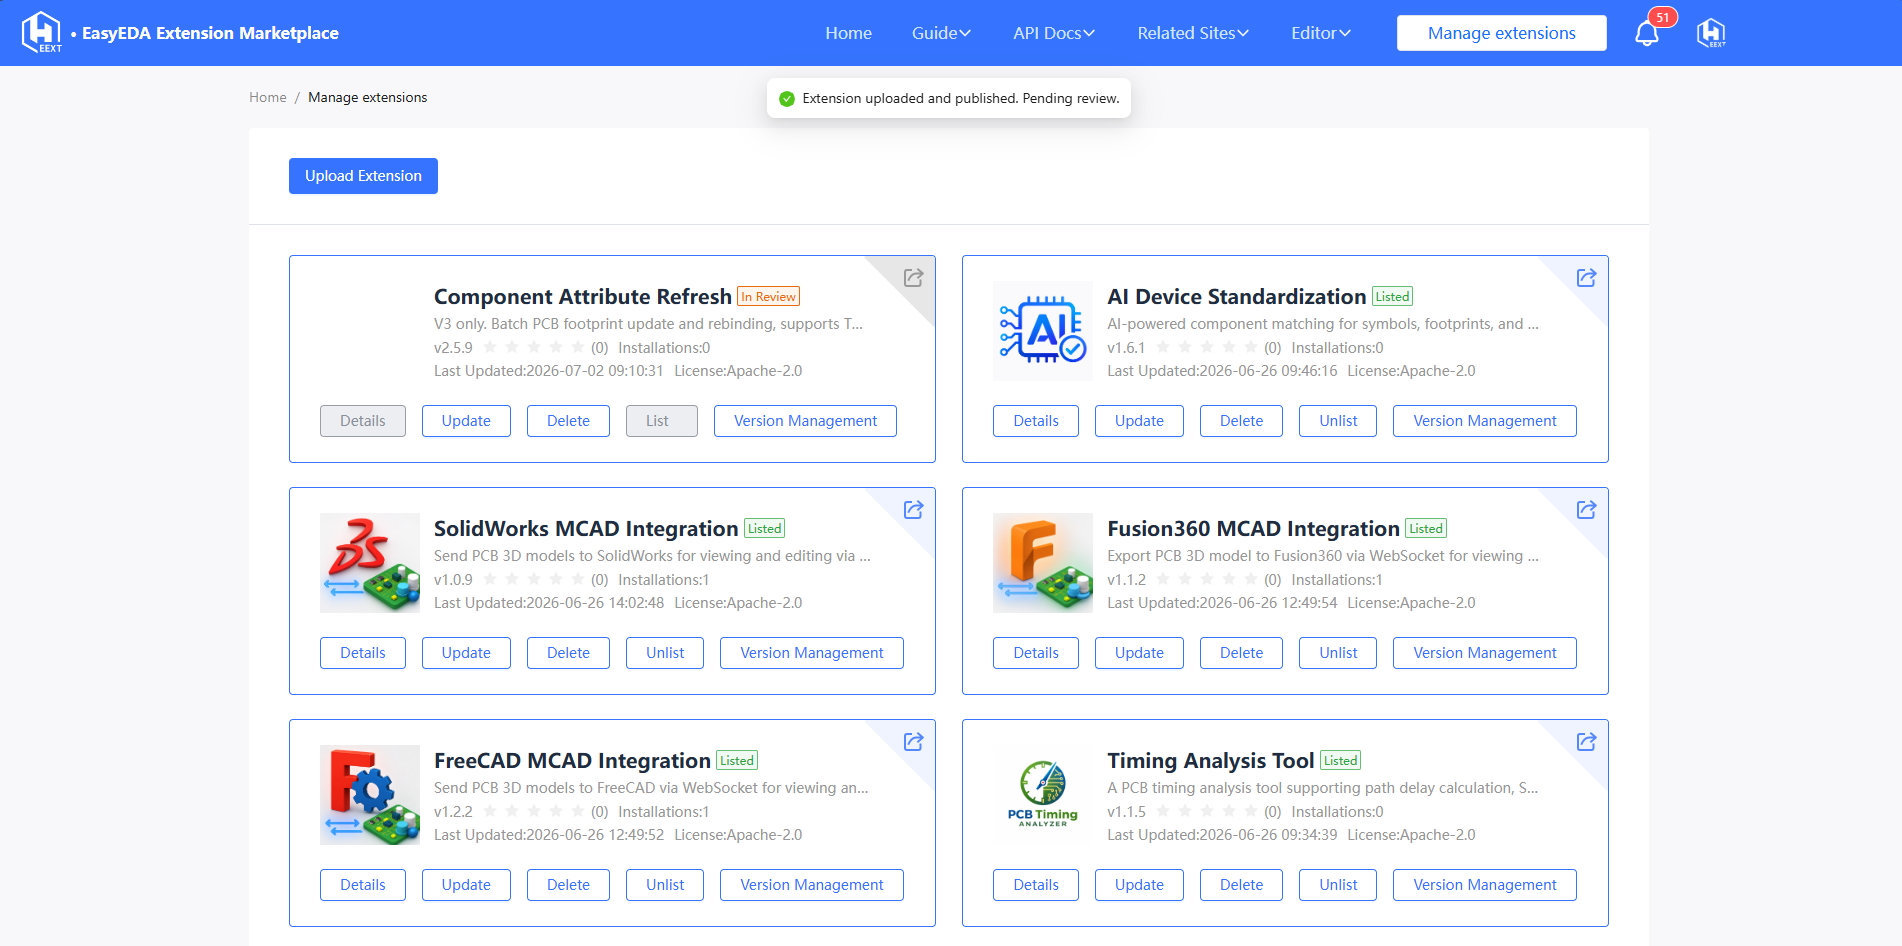Open share icon on FreeCAD MCAD Integration card

point(913,742)
